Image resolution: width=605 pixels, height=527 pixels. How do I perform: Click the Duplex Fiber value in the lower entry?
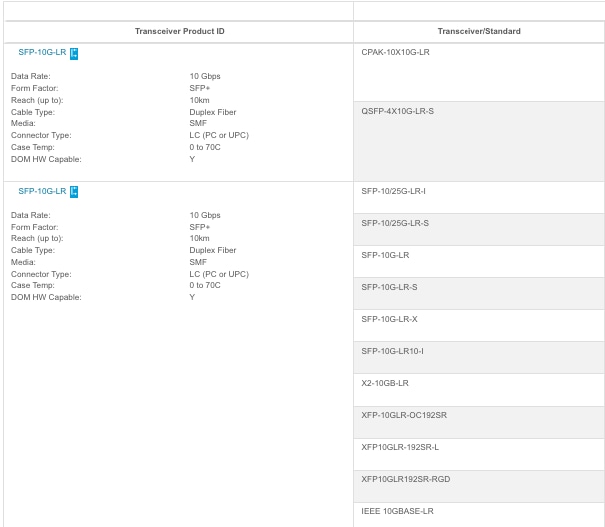(213, 250)
